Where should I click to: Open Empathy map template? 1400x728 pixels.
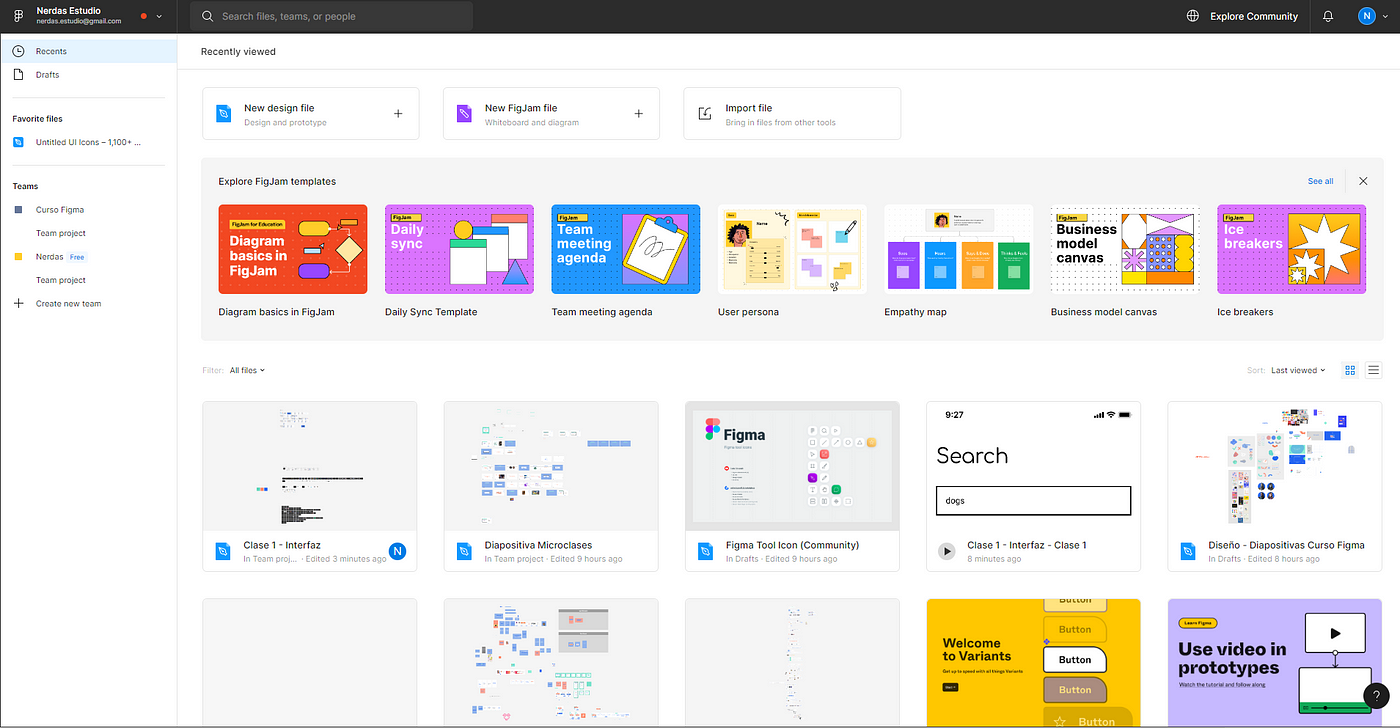point(959,249)
